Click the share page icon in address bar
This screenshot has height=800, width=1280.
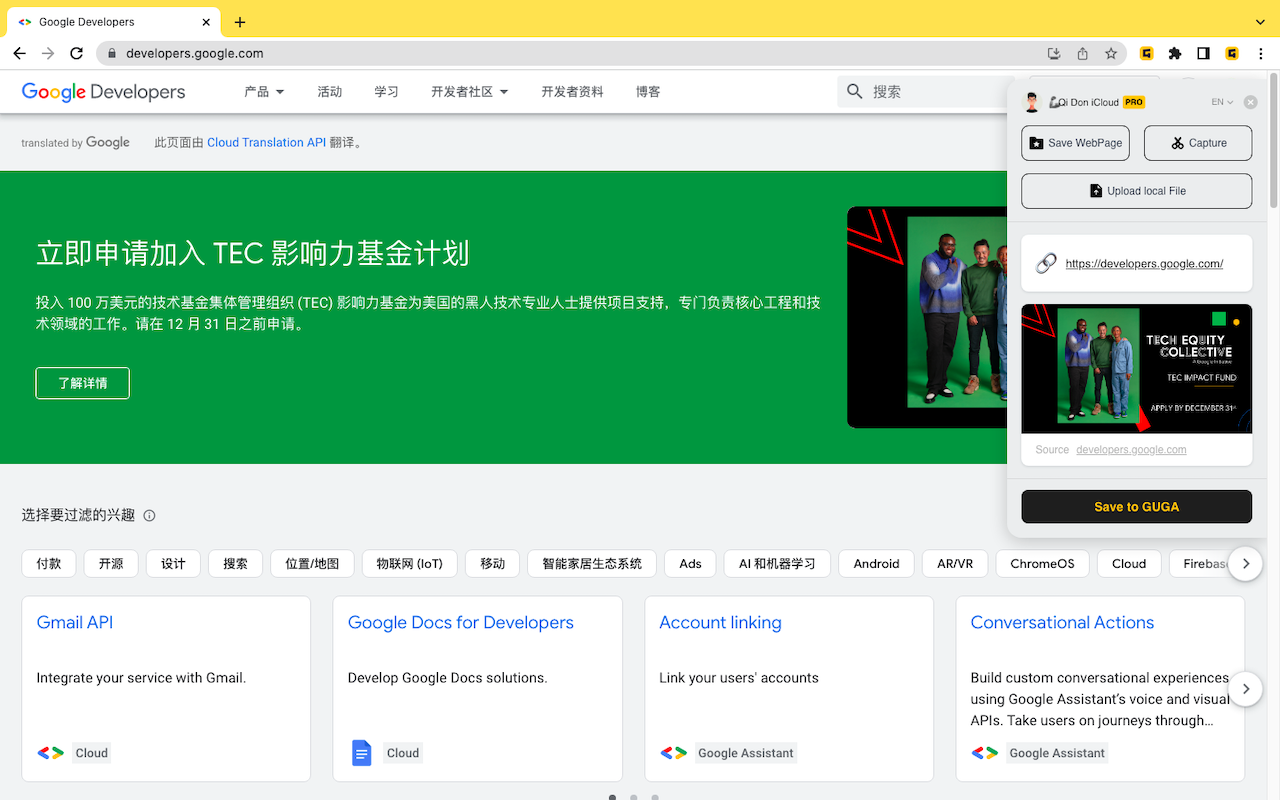pos(1082,53)
